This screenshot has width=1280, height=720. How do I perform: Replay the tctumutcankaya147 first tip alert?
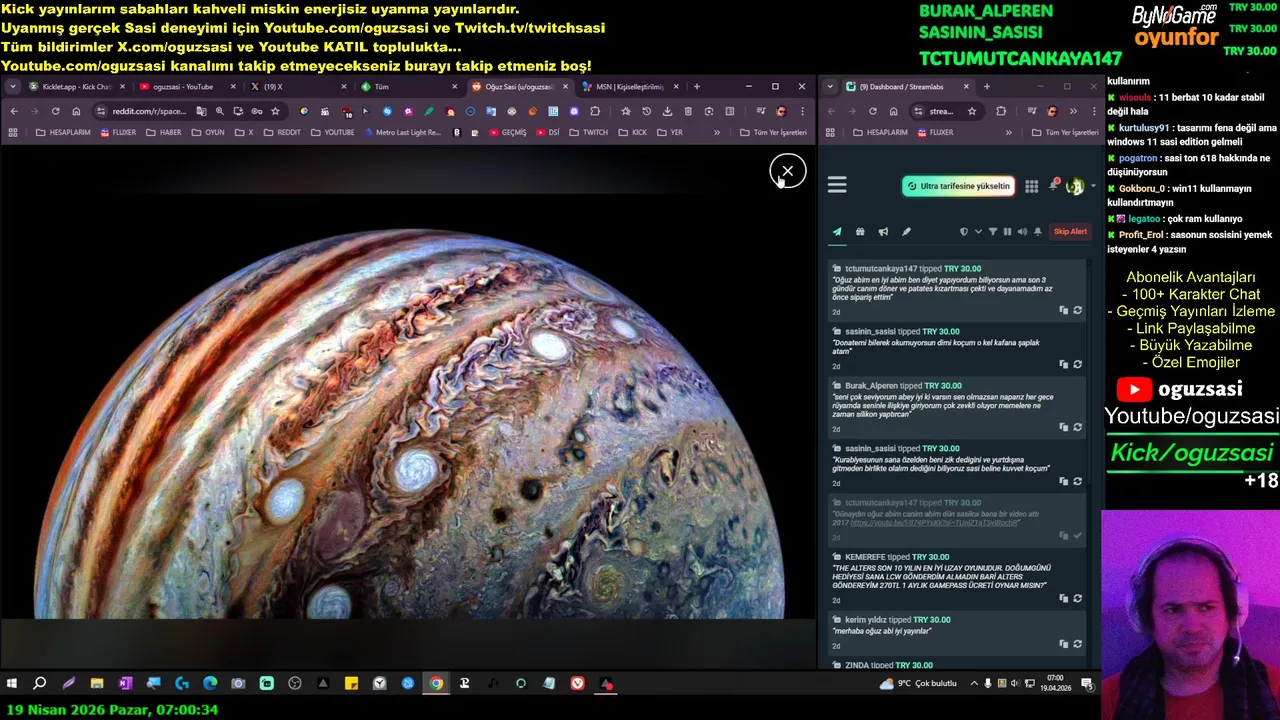point(1077,311)
